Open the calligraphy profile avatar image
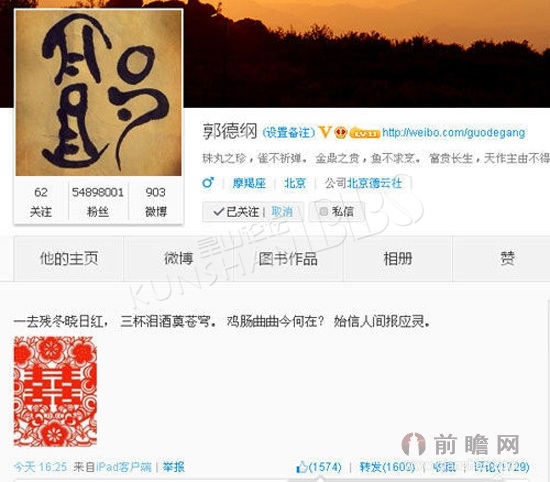 coord(98,93)
